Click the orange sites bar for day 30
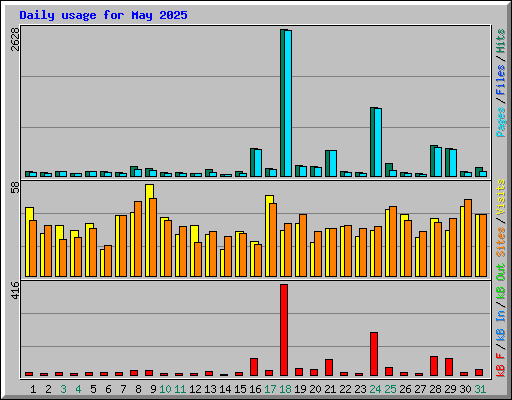Screen dimensions: 512x400 click(468, 238)
